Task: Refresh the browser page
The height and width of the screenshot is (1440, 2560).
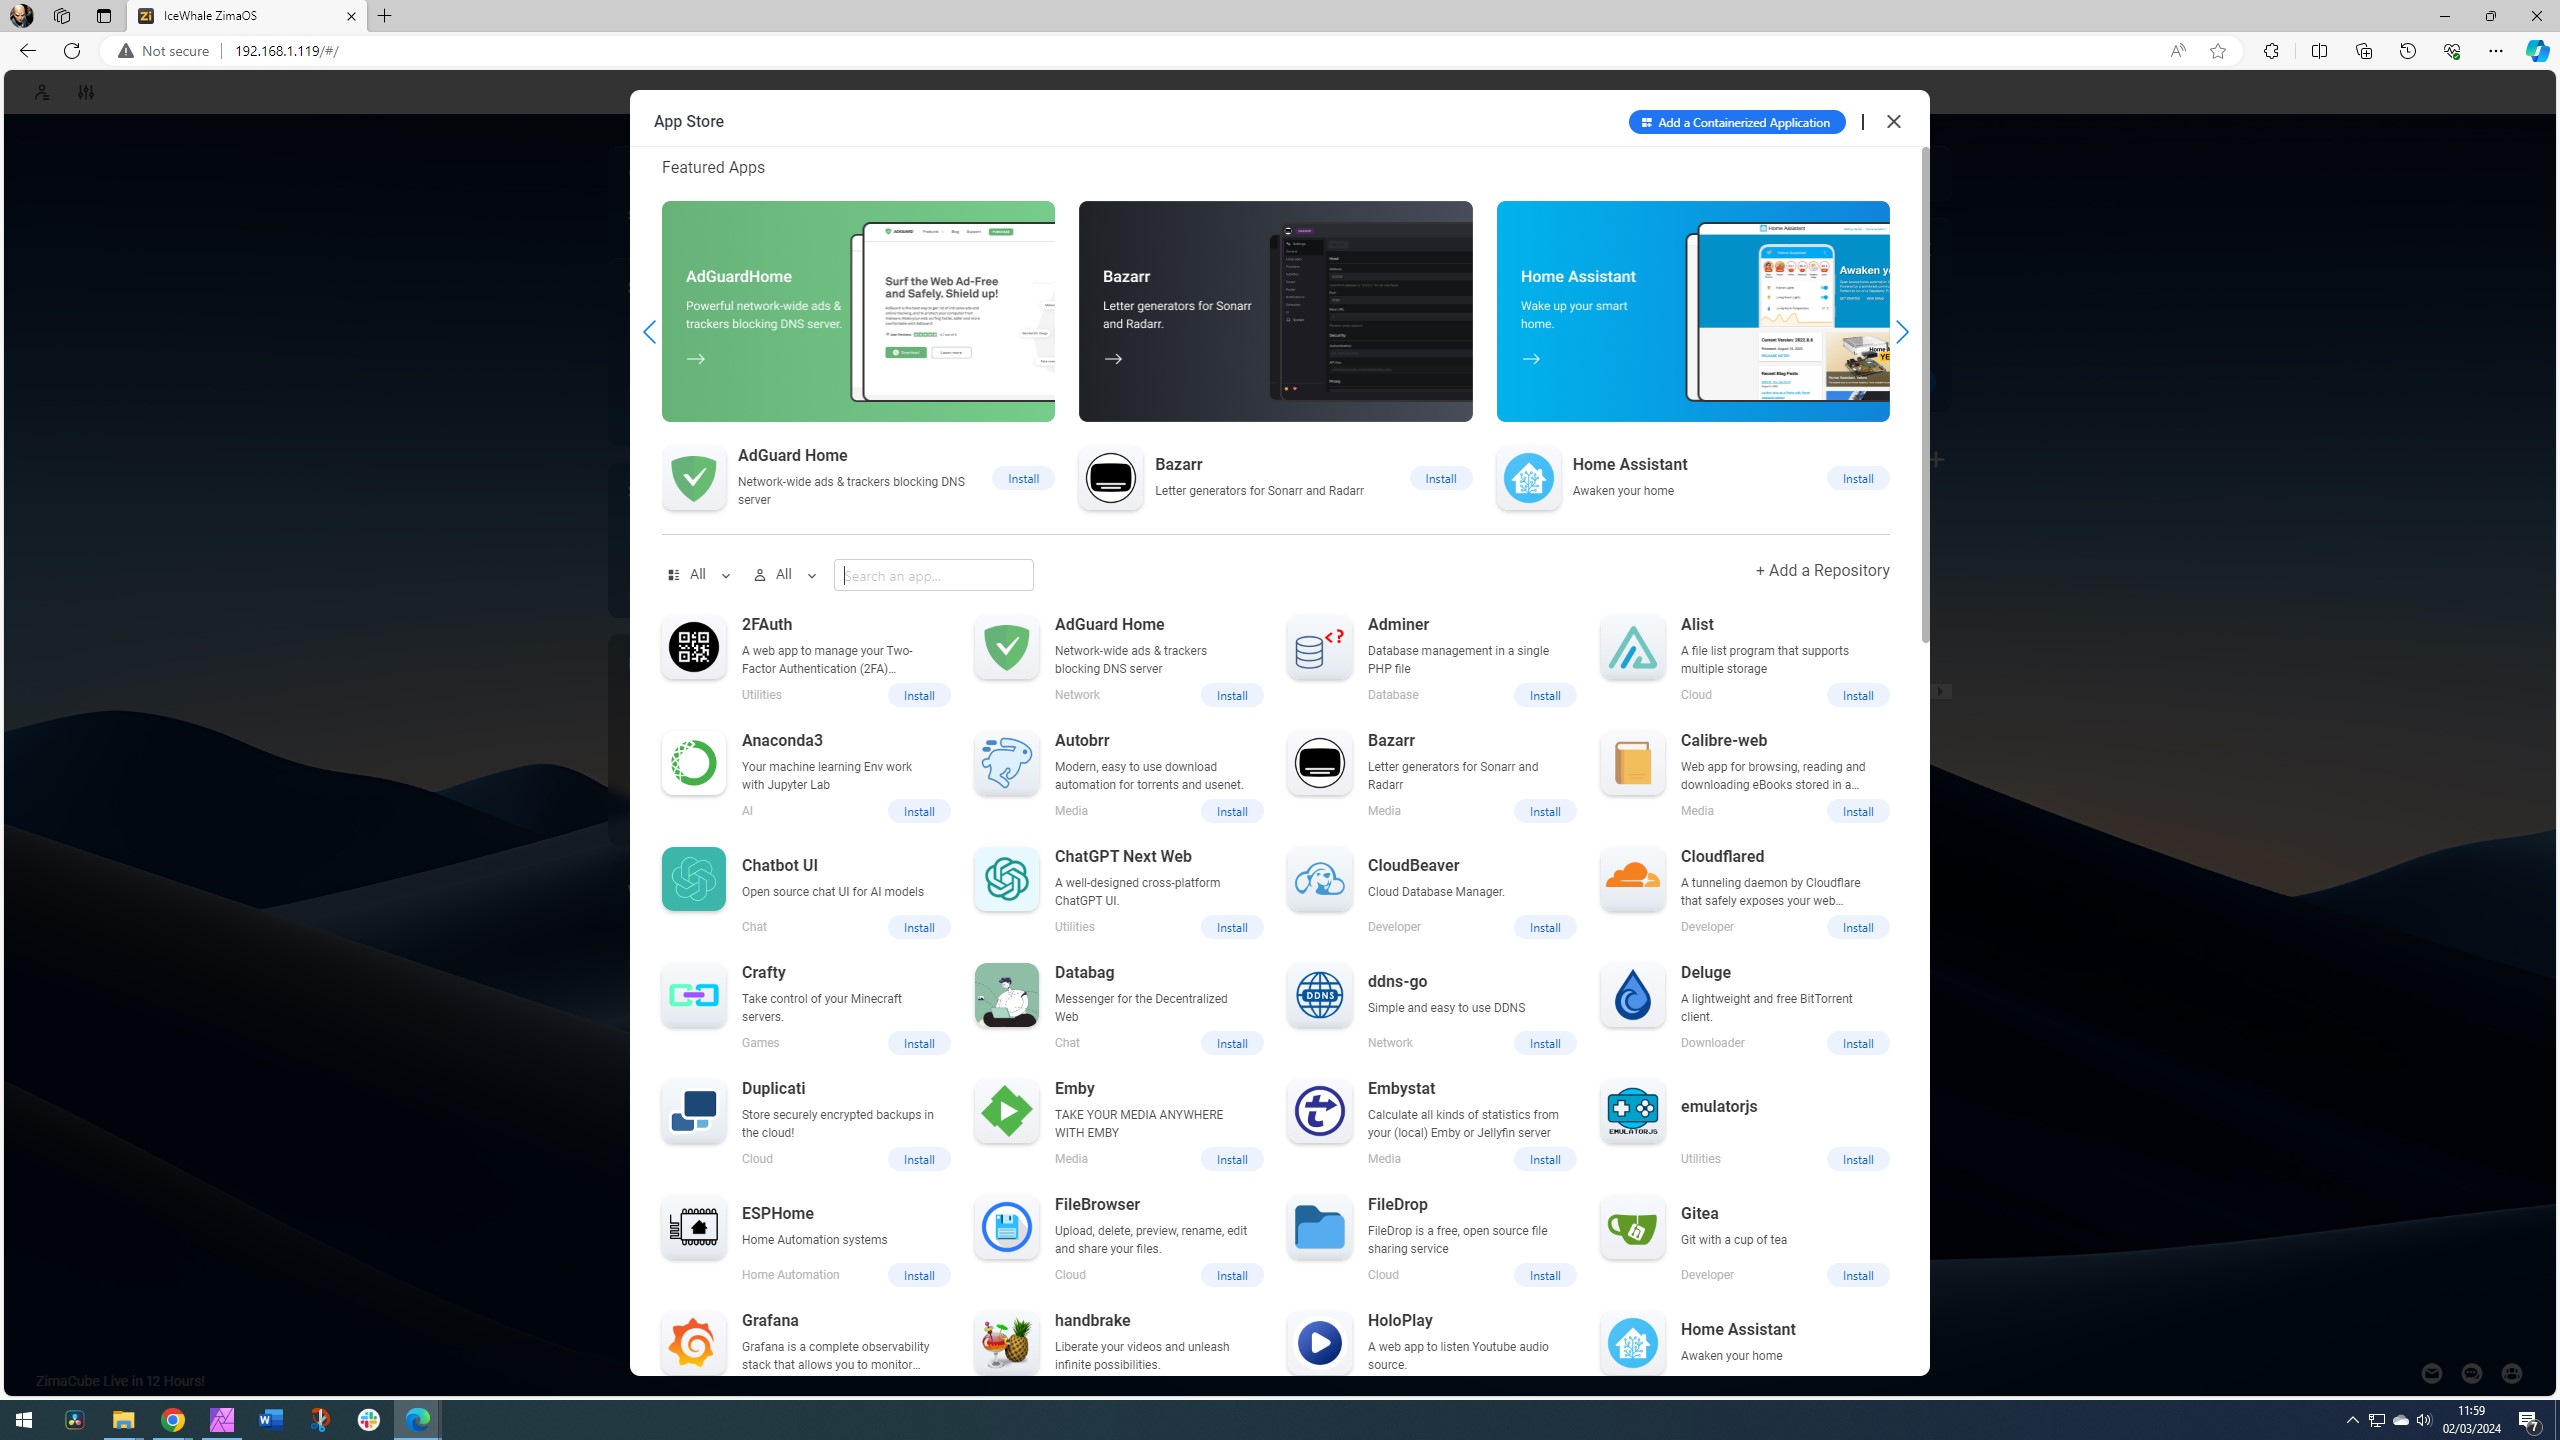Action: tap(72, 51)
